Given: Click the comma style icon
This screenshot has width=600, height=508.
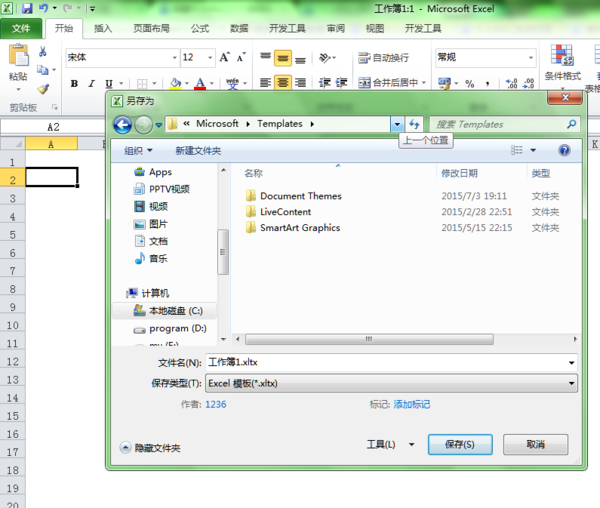Looking at the screenshot, I should pos(488,83).
